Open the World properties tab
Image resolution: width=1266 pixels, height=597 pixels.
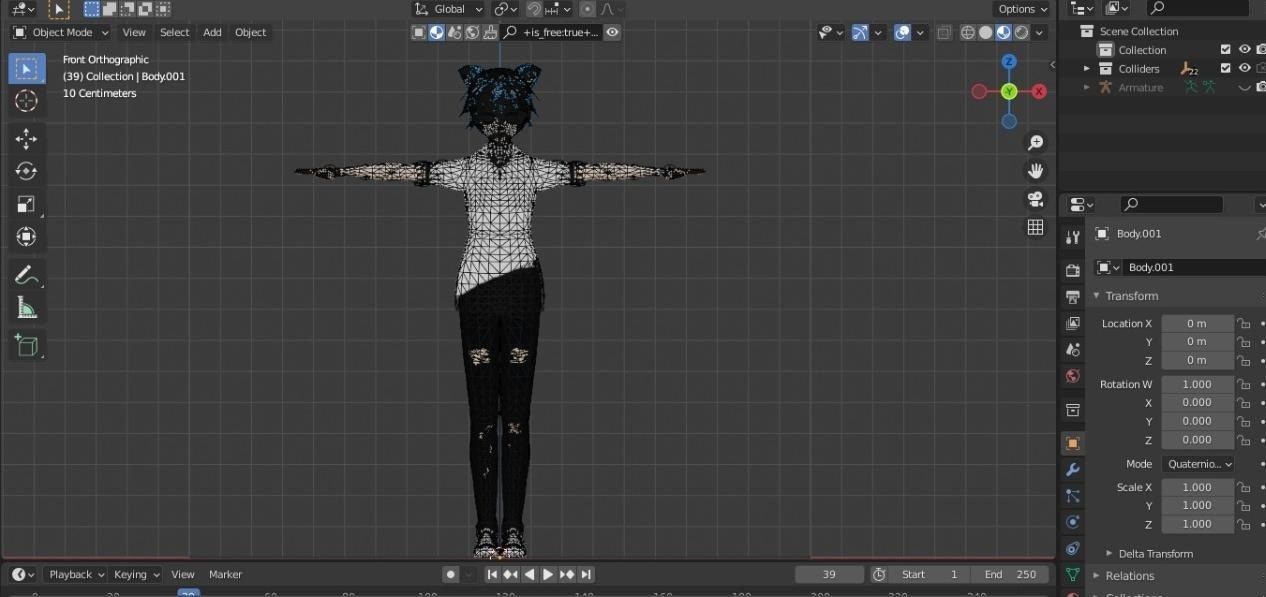(1073, 376)
